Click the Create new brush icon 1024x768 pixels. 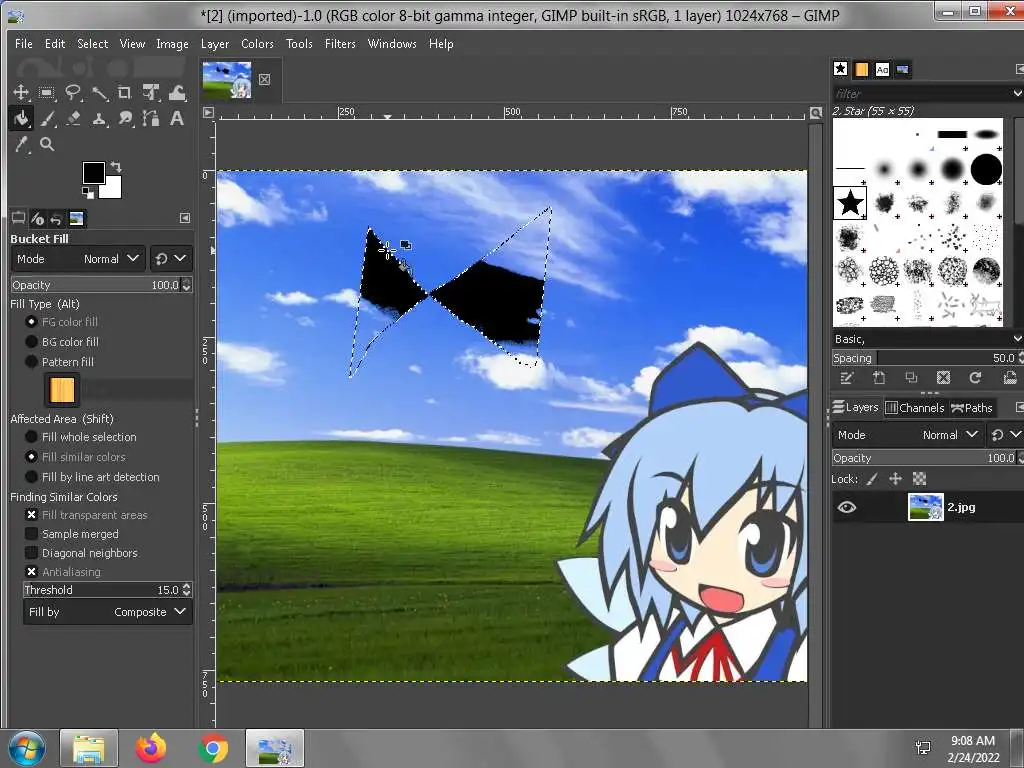click(879, 377)
